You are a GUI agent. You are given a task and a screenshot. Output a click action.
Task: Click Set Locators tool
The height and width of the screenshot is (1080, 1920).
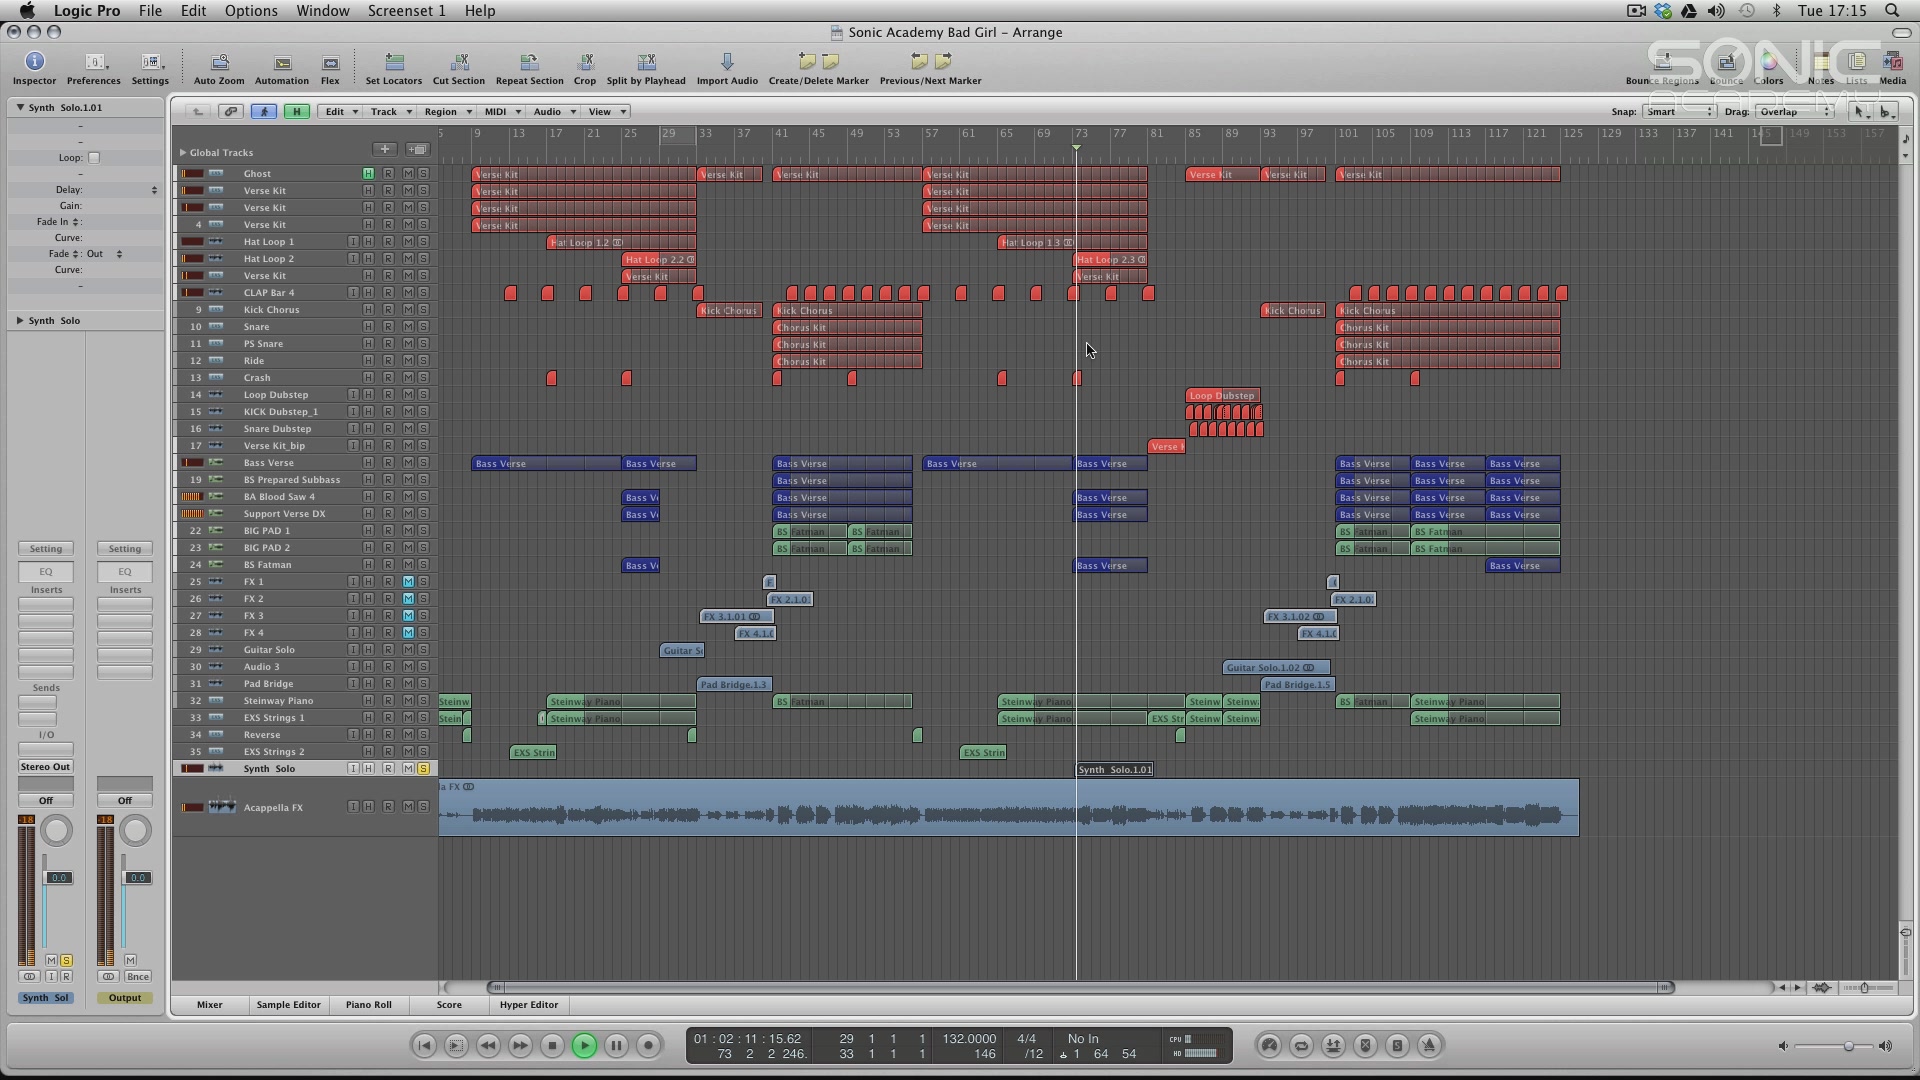pyautogui.click(x=394, y=68)
